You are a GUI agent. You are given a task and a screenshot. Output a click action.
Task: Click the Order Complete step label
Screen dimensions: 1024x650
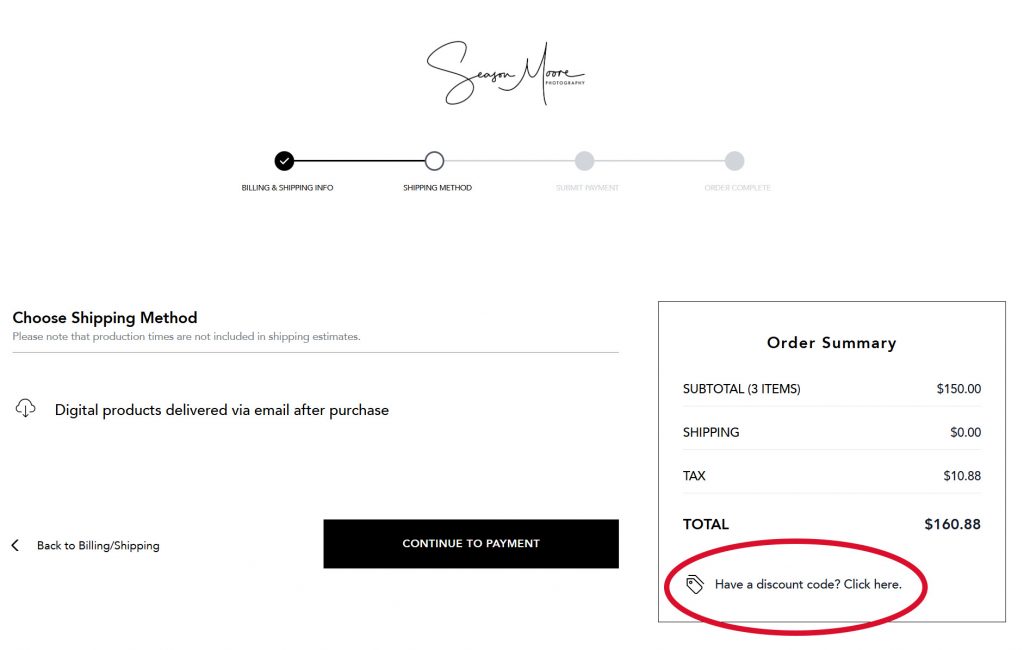(737, 188)
